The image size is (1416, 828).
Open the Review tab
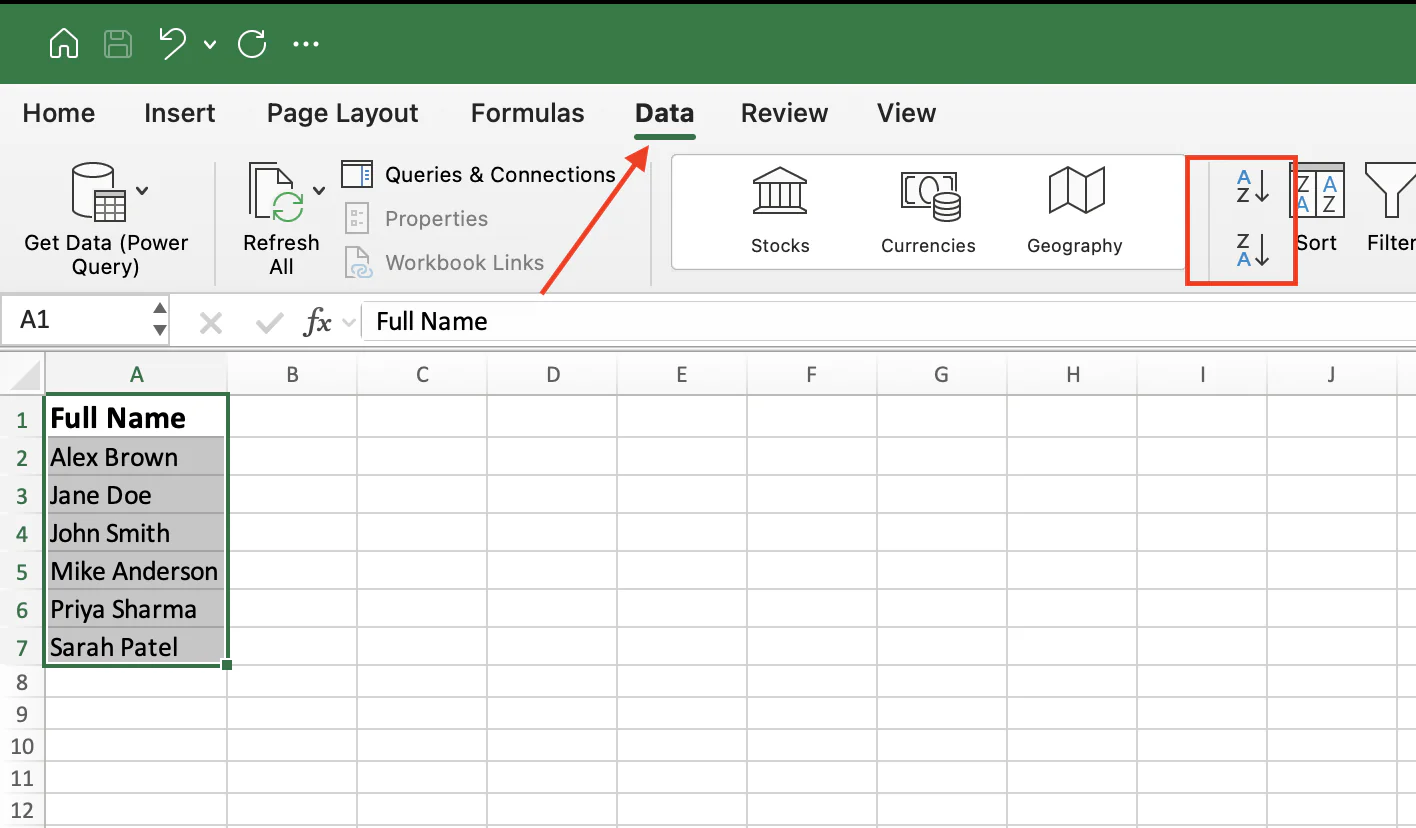785,113
